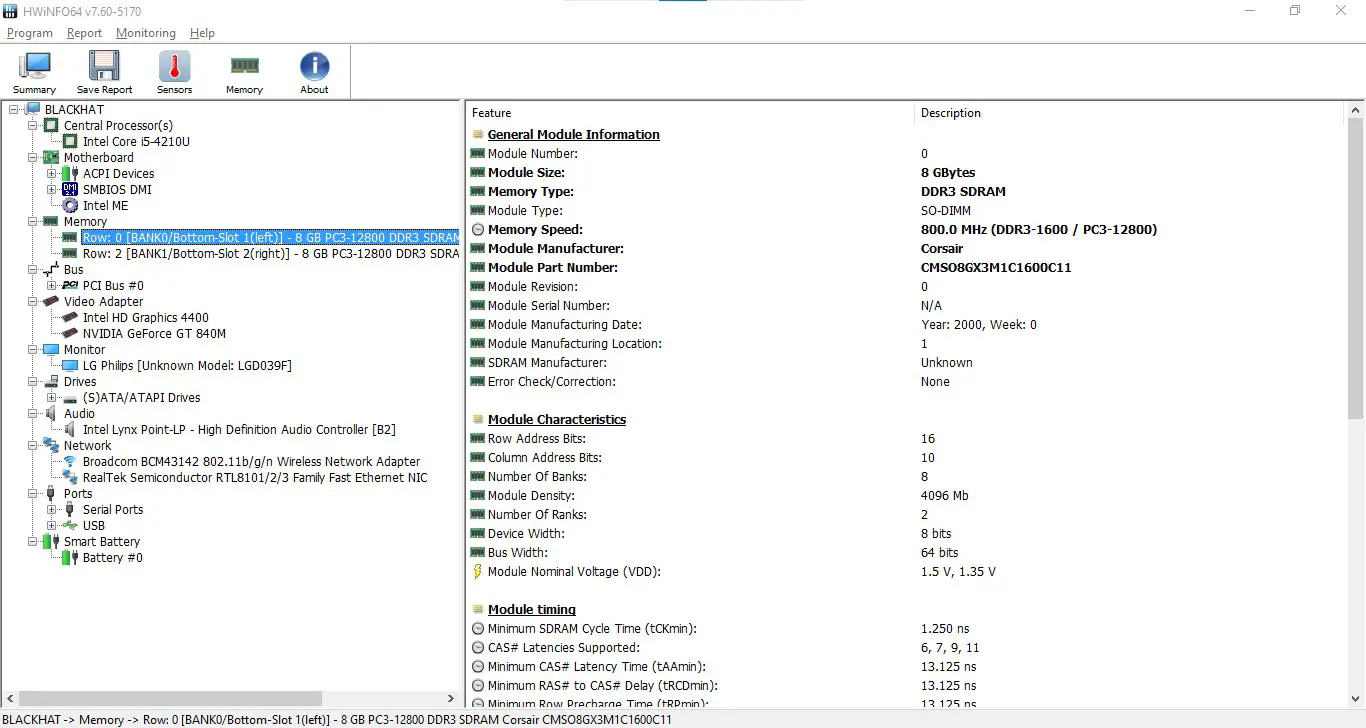Open the Report menu
Screen dimensions: 1366x728
(x=84, y=32)
